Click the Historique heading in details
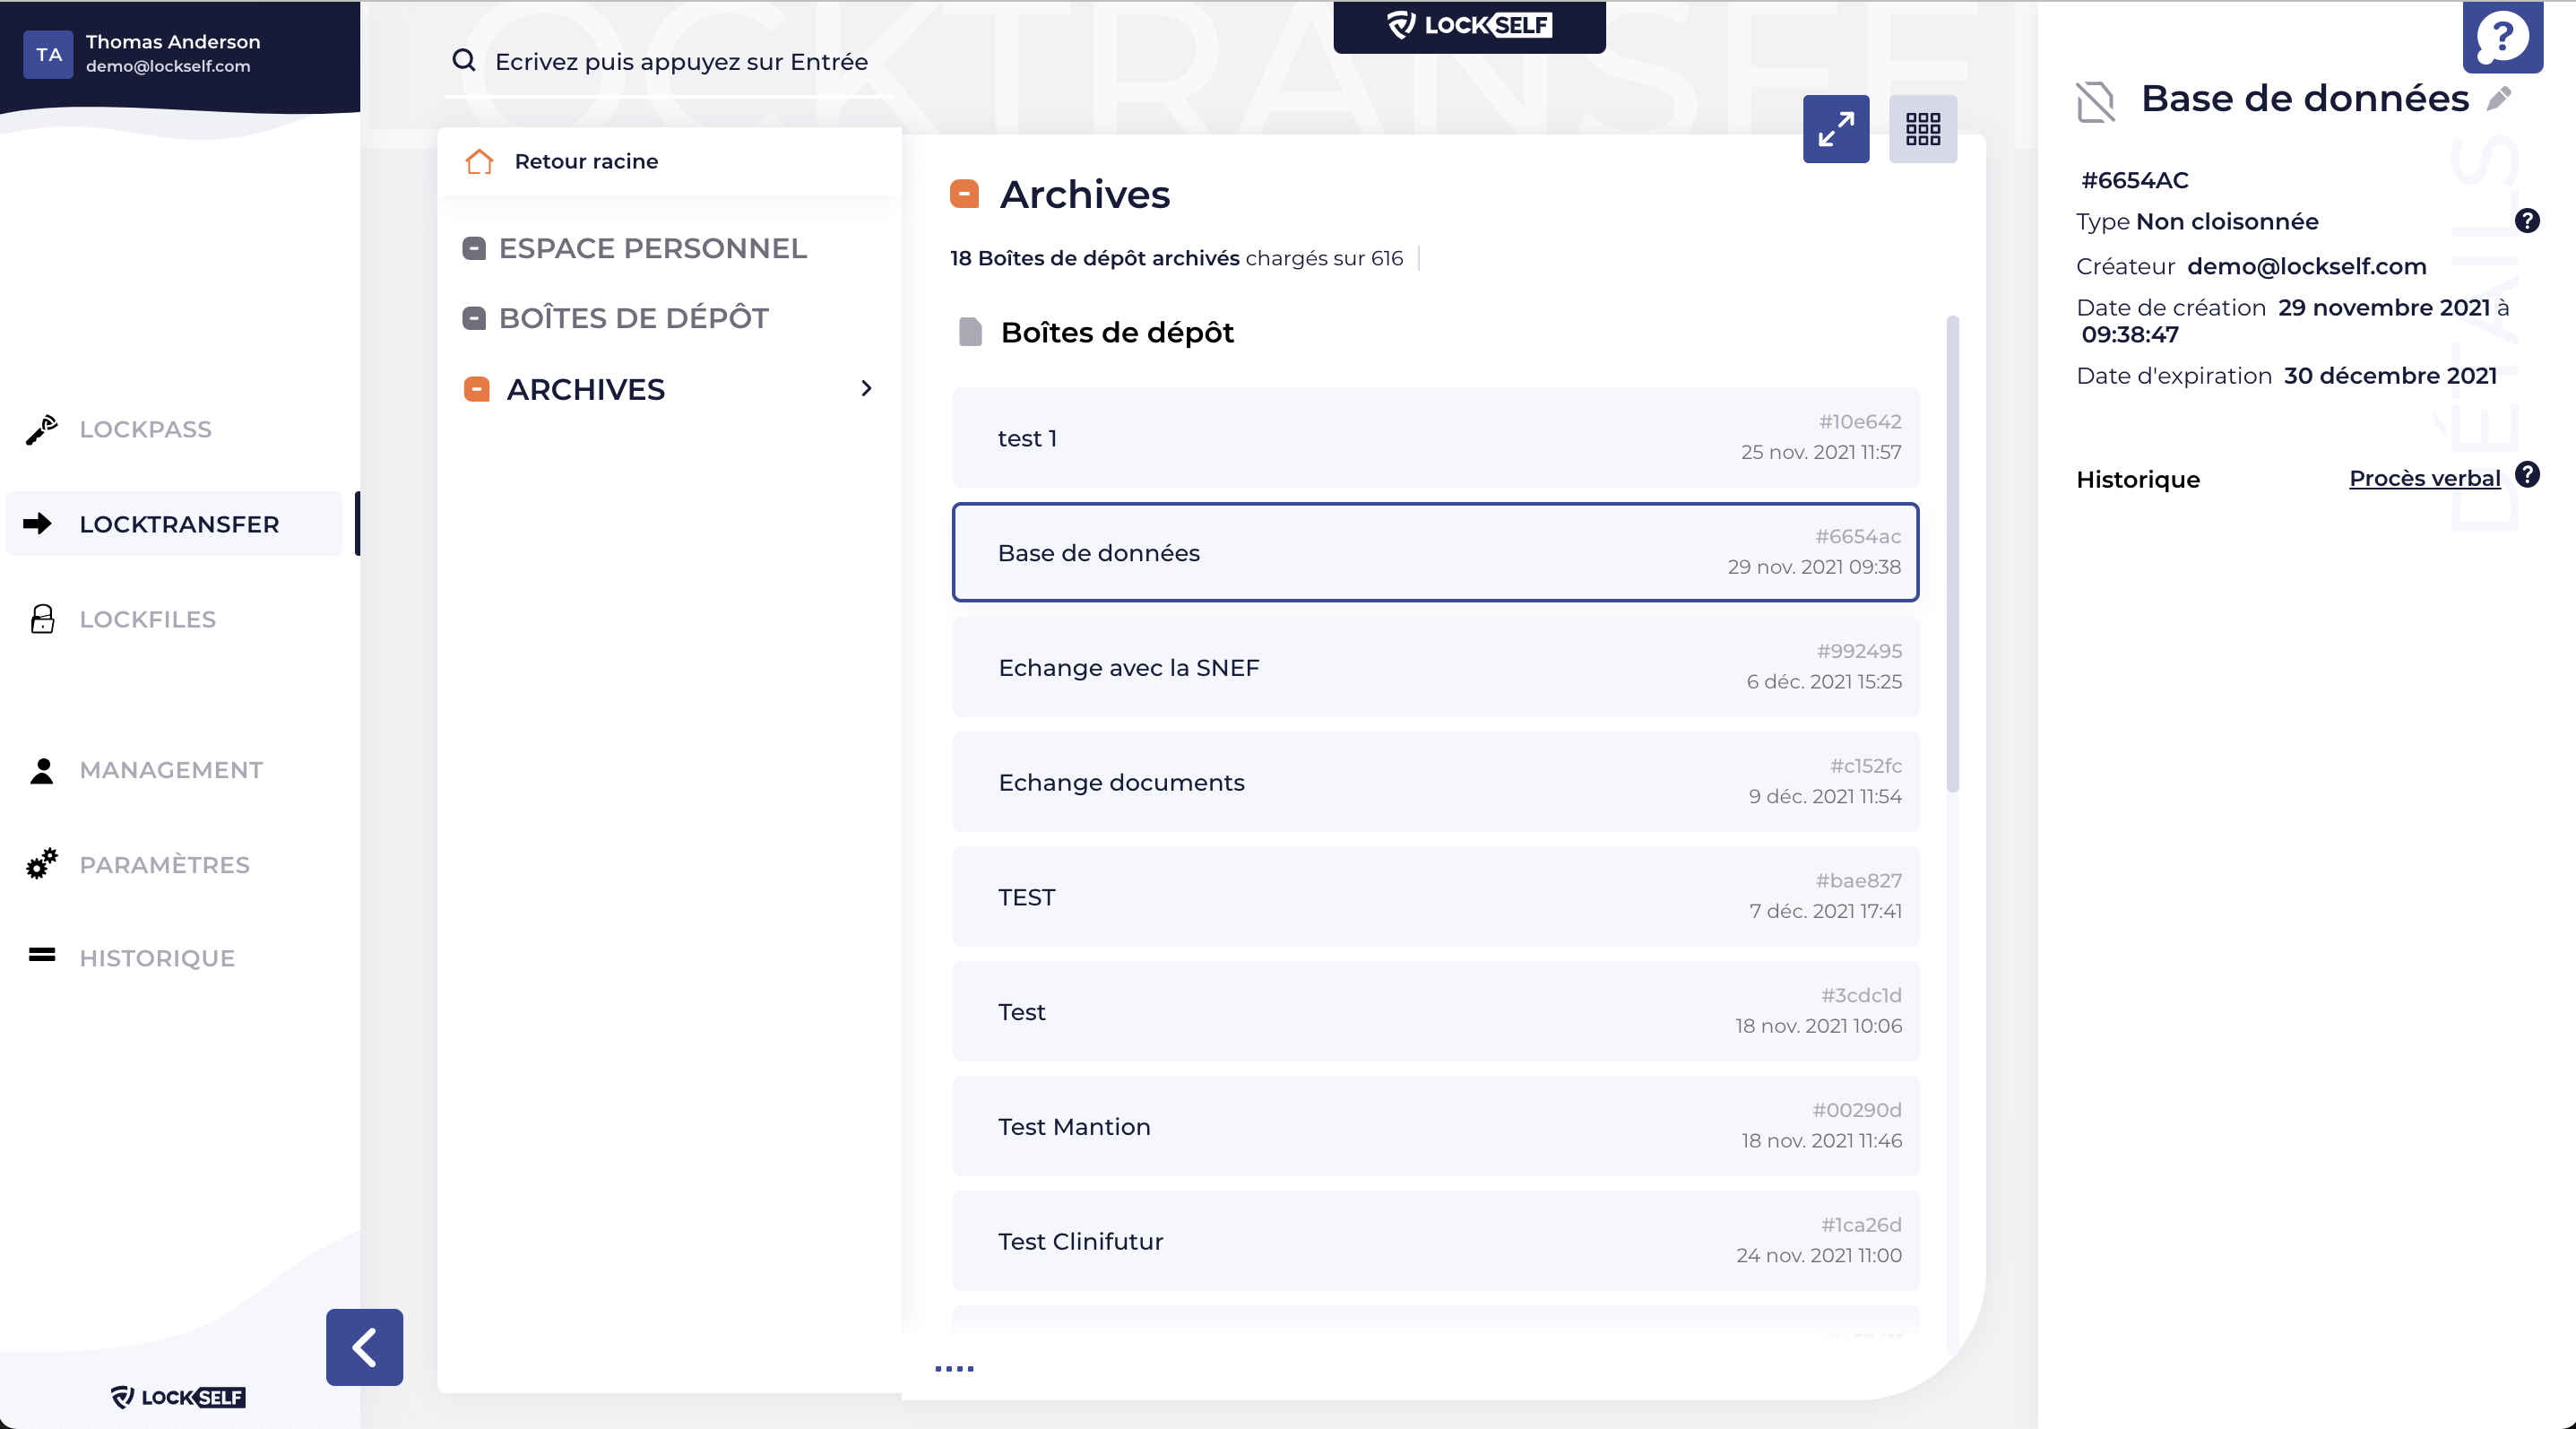The image size is (2576, 1429). [x=2138, y=479]
